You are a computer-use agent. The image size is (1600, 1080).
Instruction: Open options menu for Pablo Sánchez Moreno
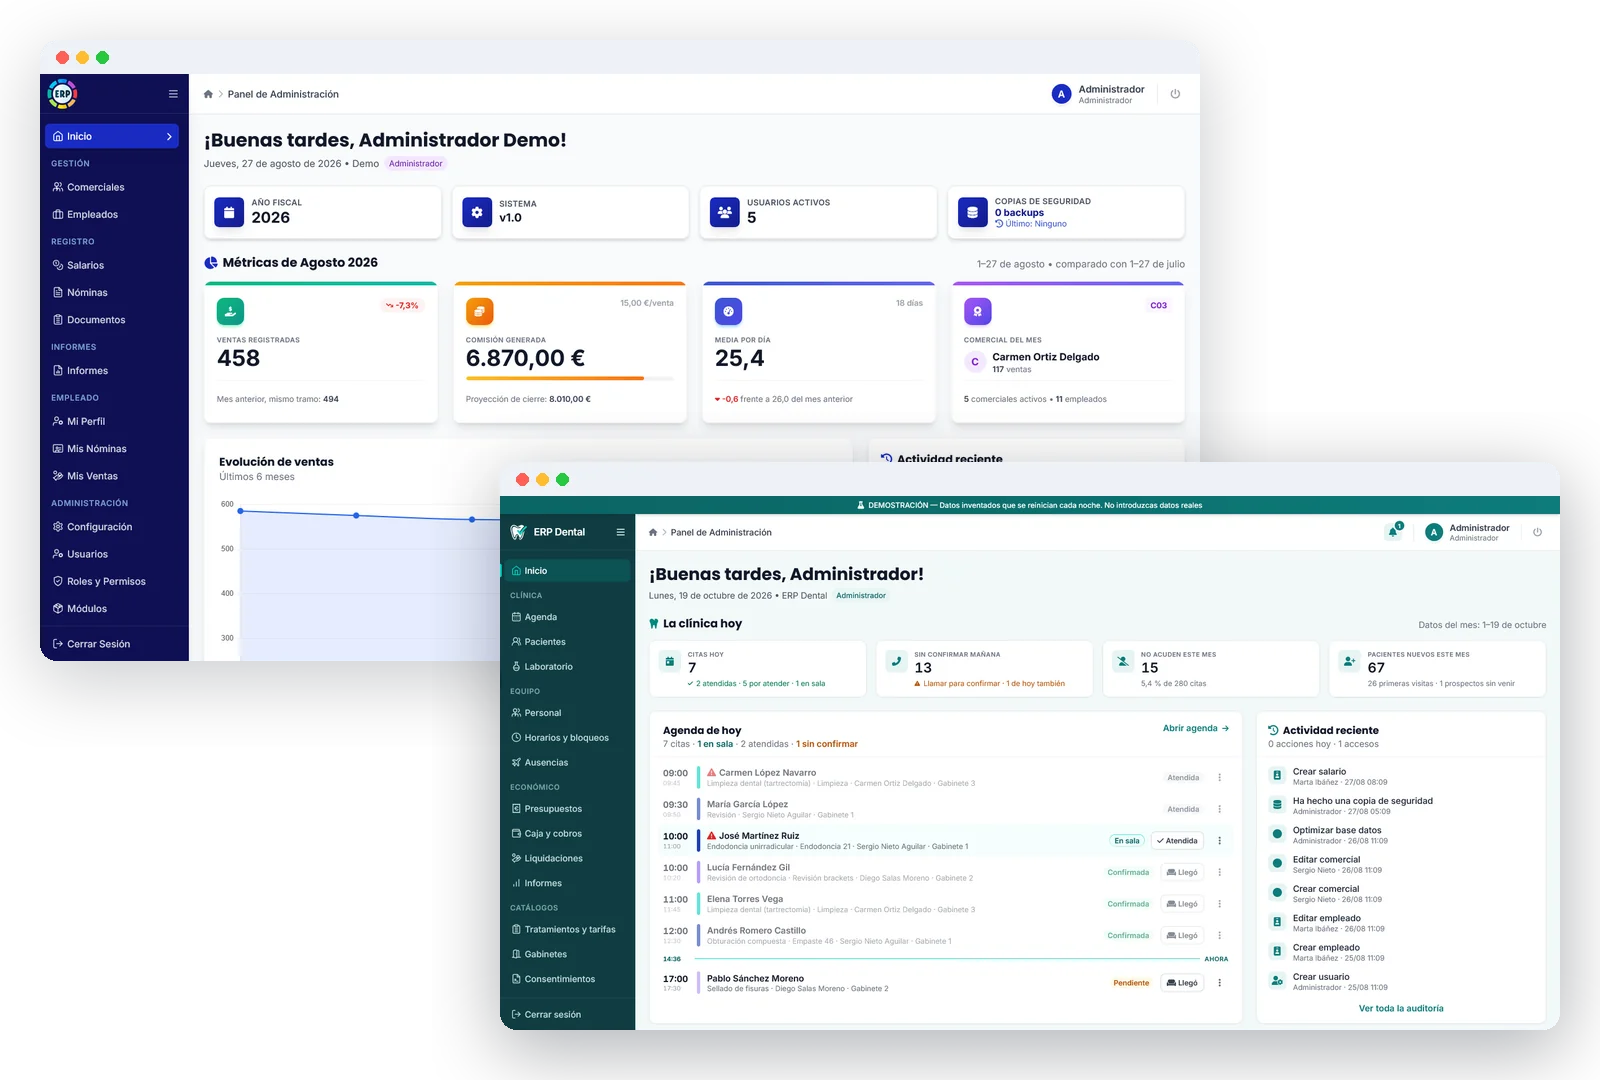pyautogui.click(x=1219, y=983)
